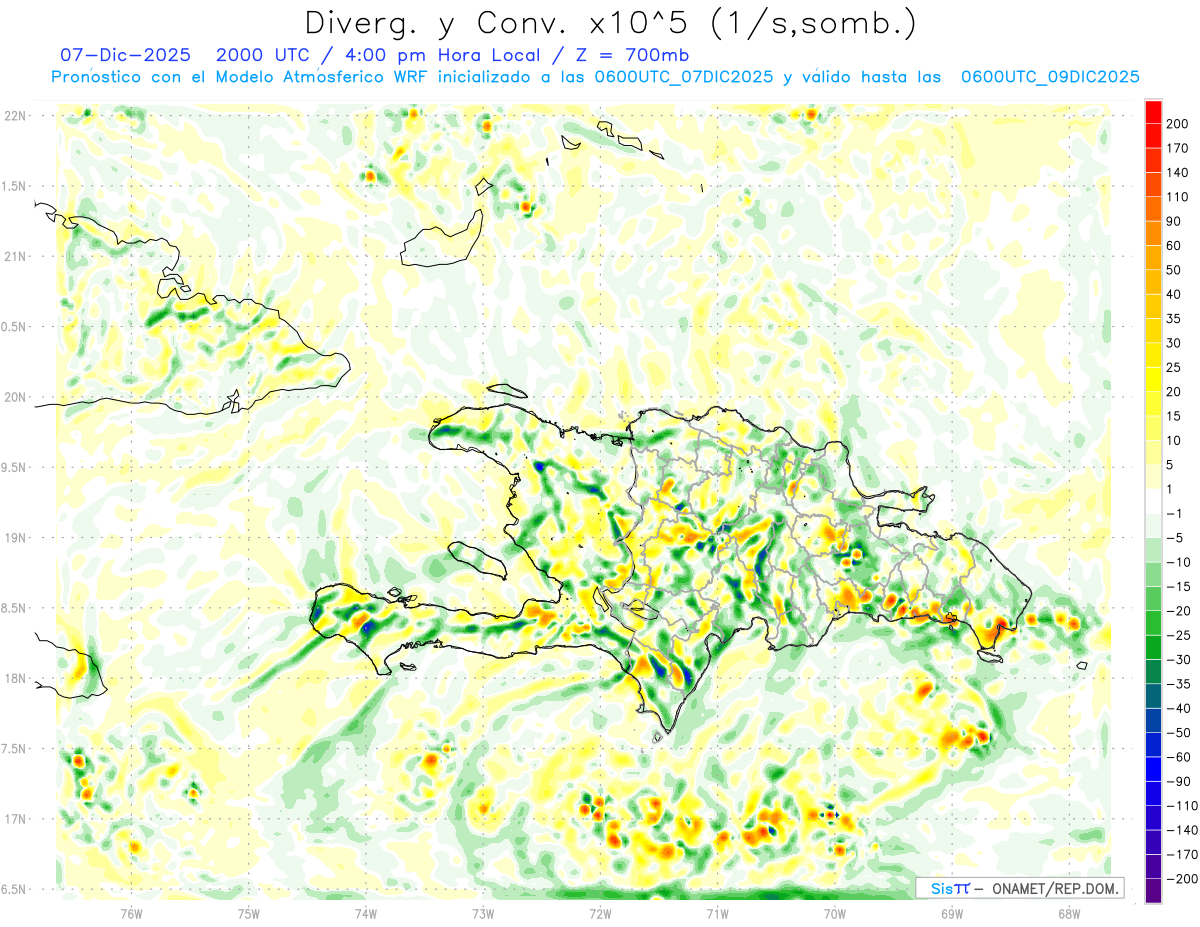Viewport: 1200px width, 927px height.
Task: Click the "71W" longitude label
Action: [717, 912]
